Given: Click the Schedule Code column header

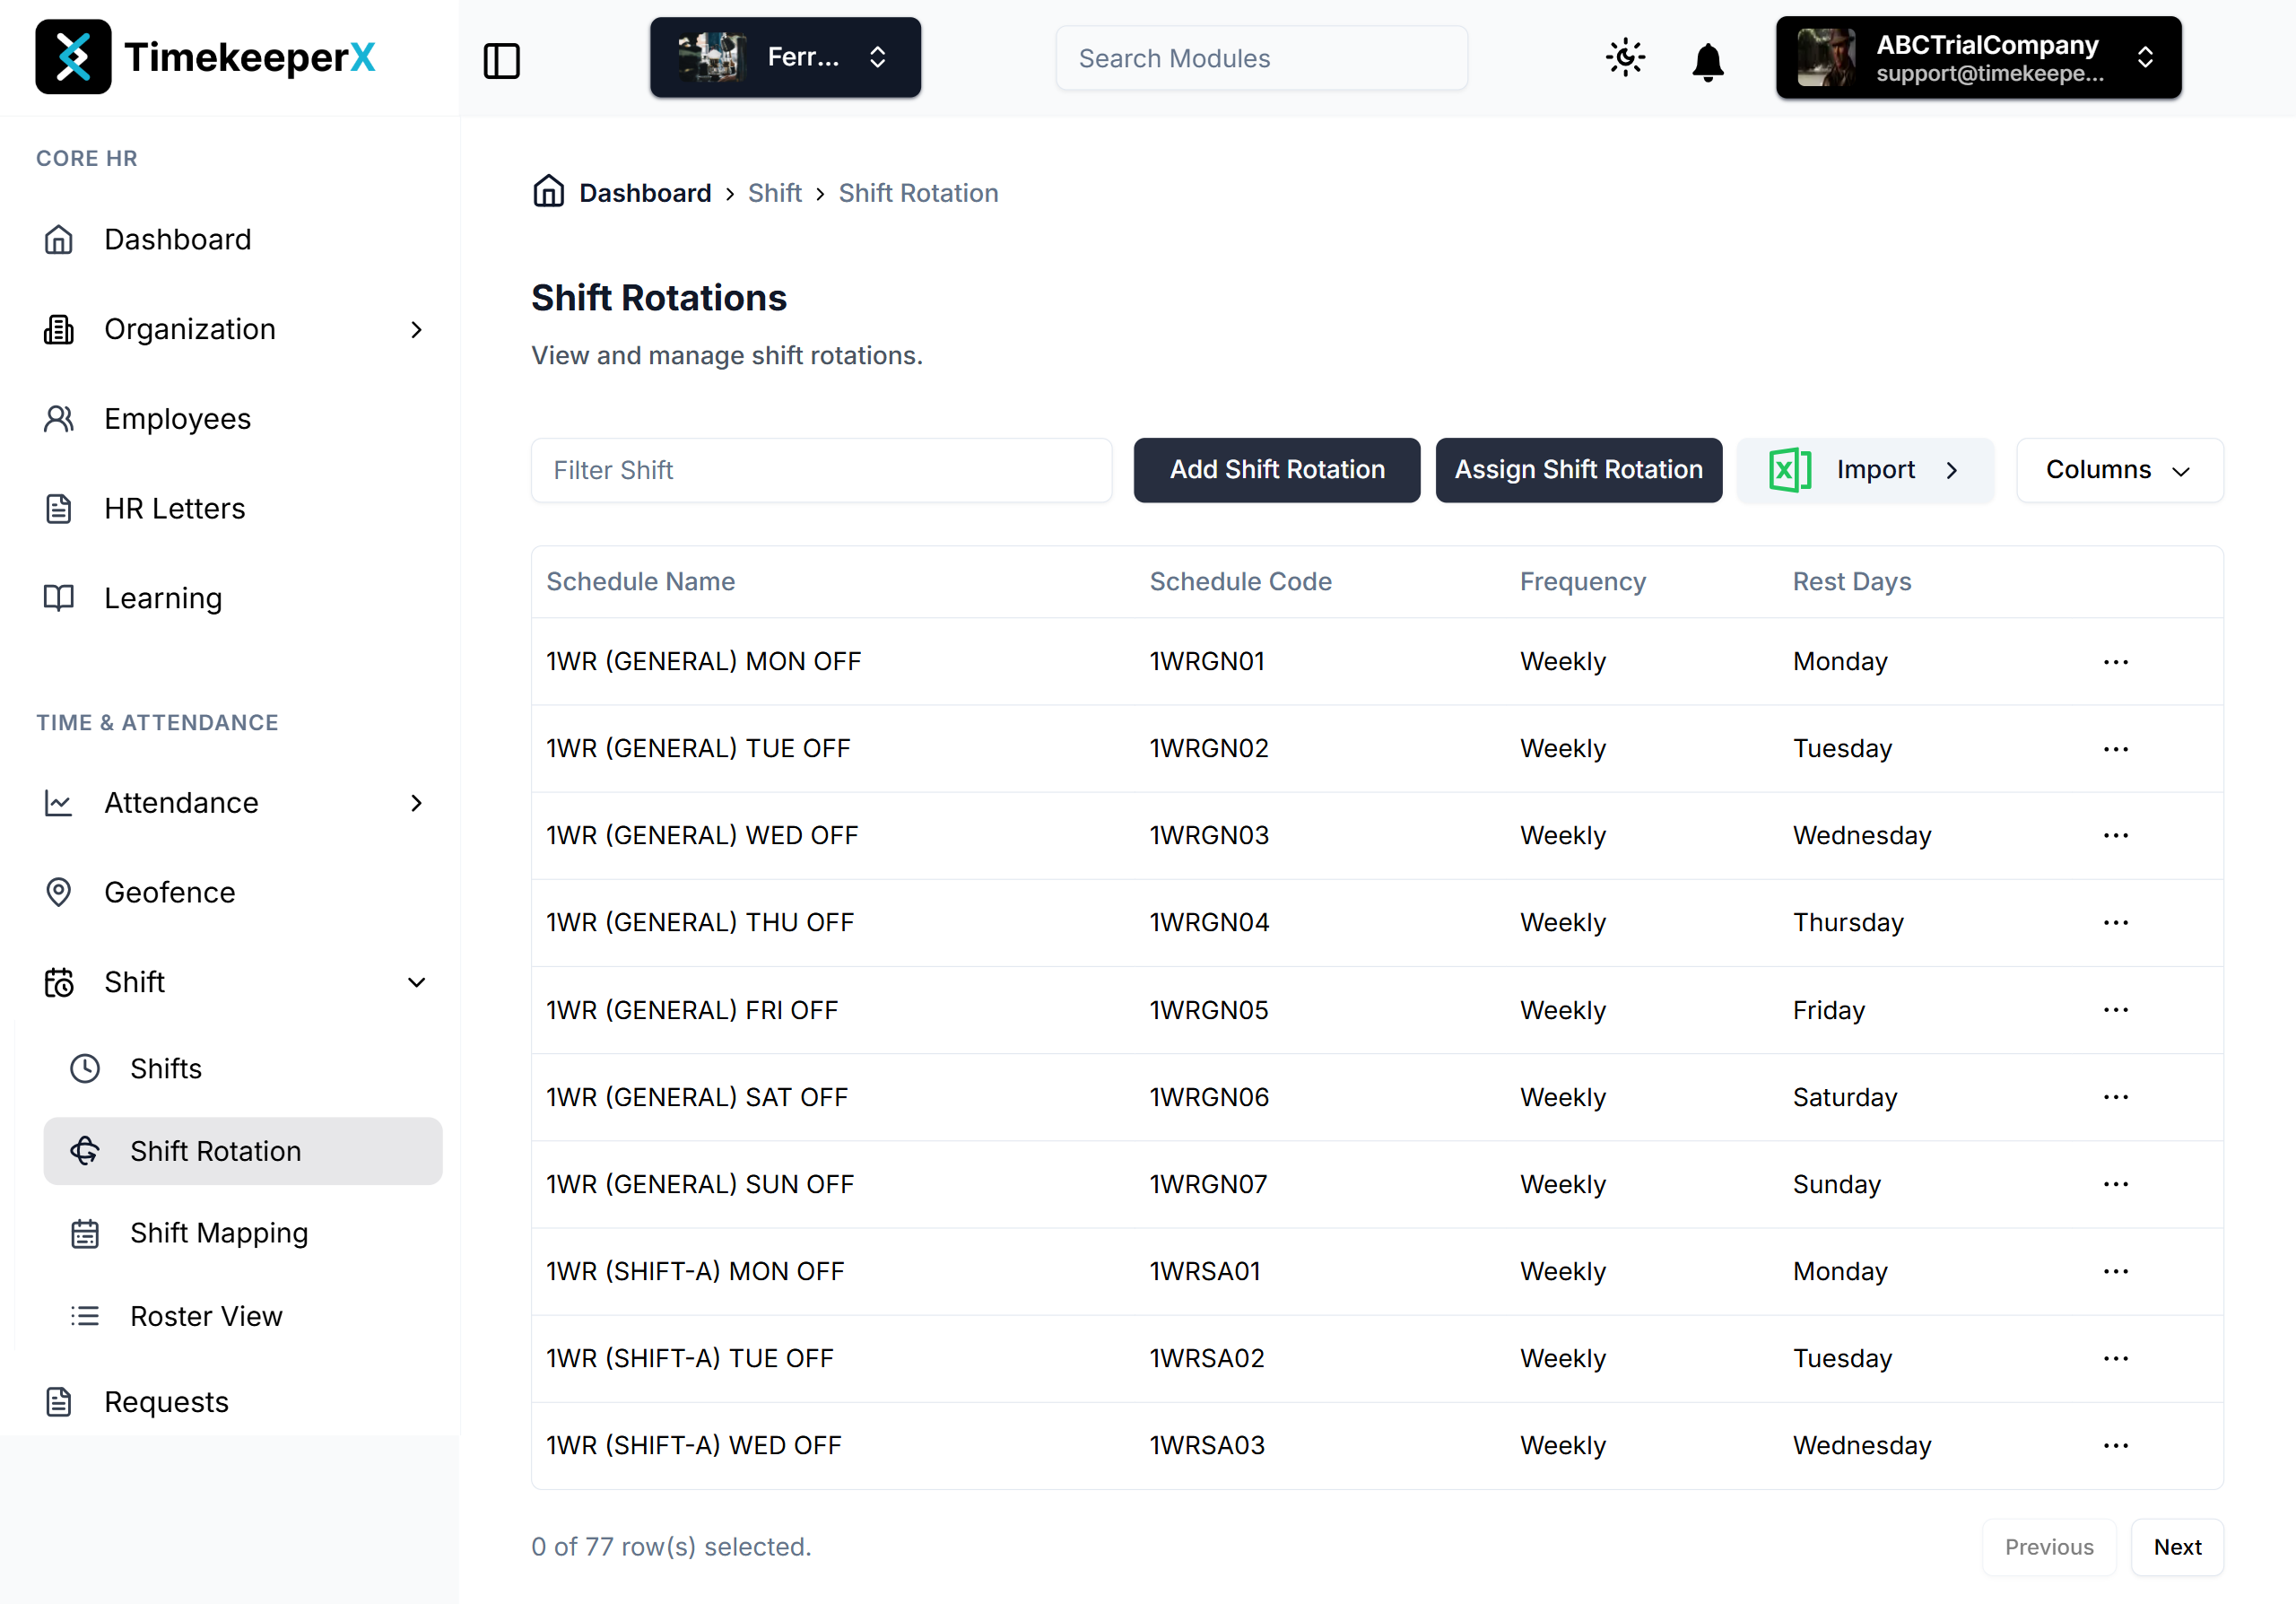Looking at the screenshot, I should pos(1240,582).
